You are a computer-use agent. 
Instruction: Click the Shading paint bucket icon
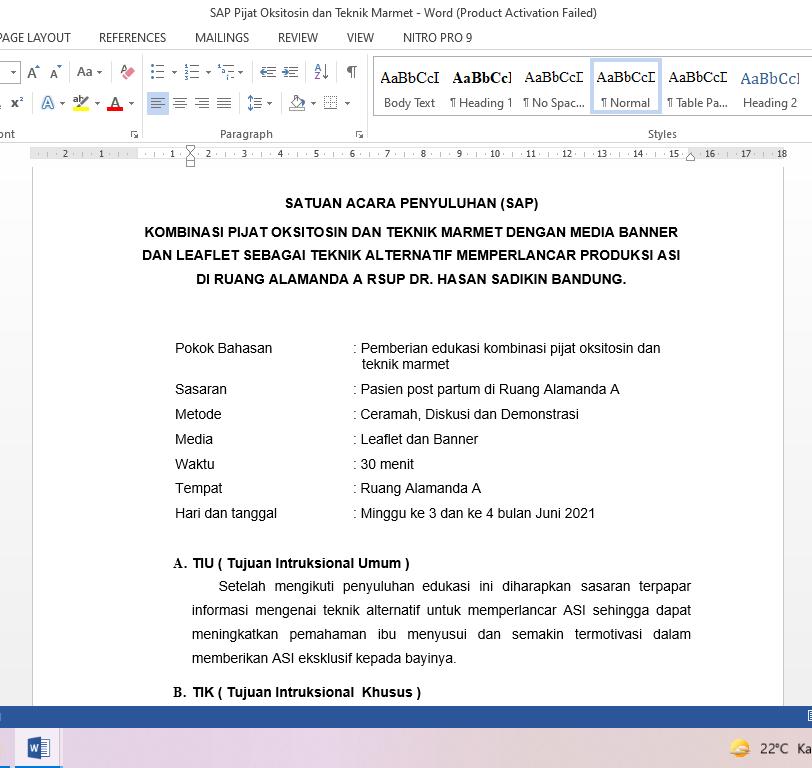point(297,103)
